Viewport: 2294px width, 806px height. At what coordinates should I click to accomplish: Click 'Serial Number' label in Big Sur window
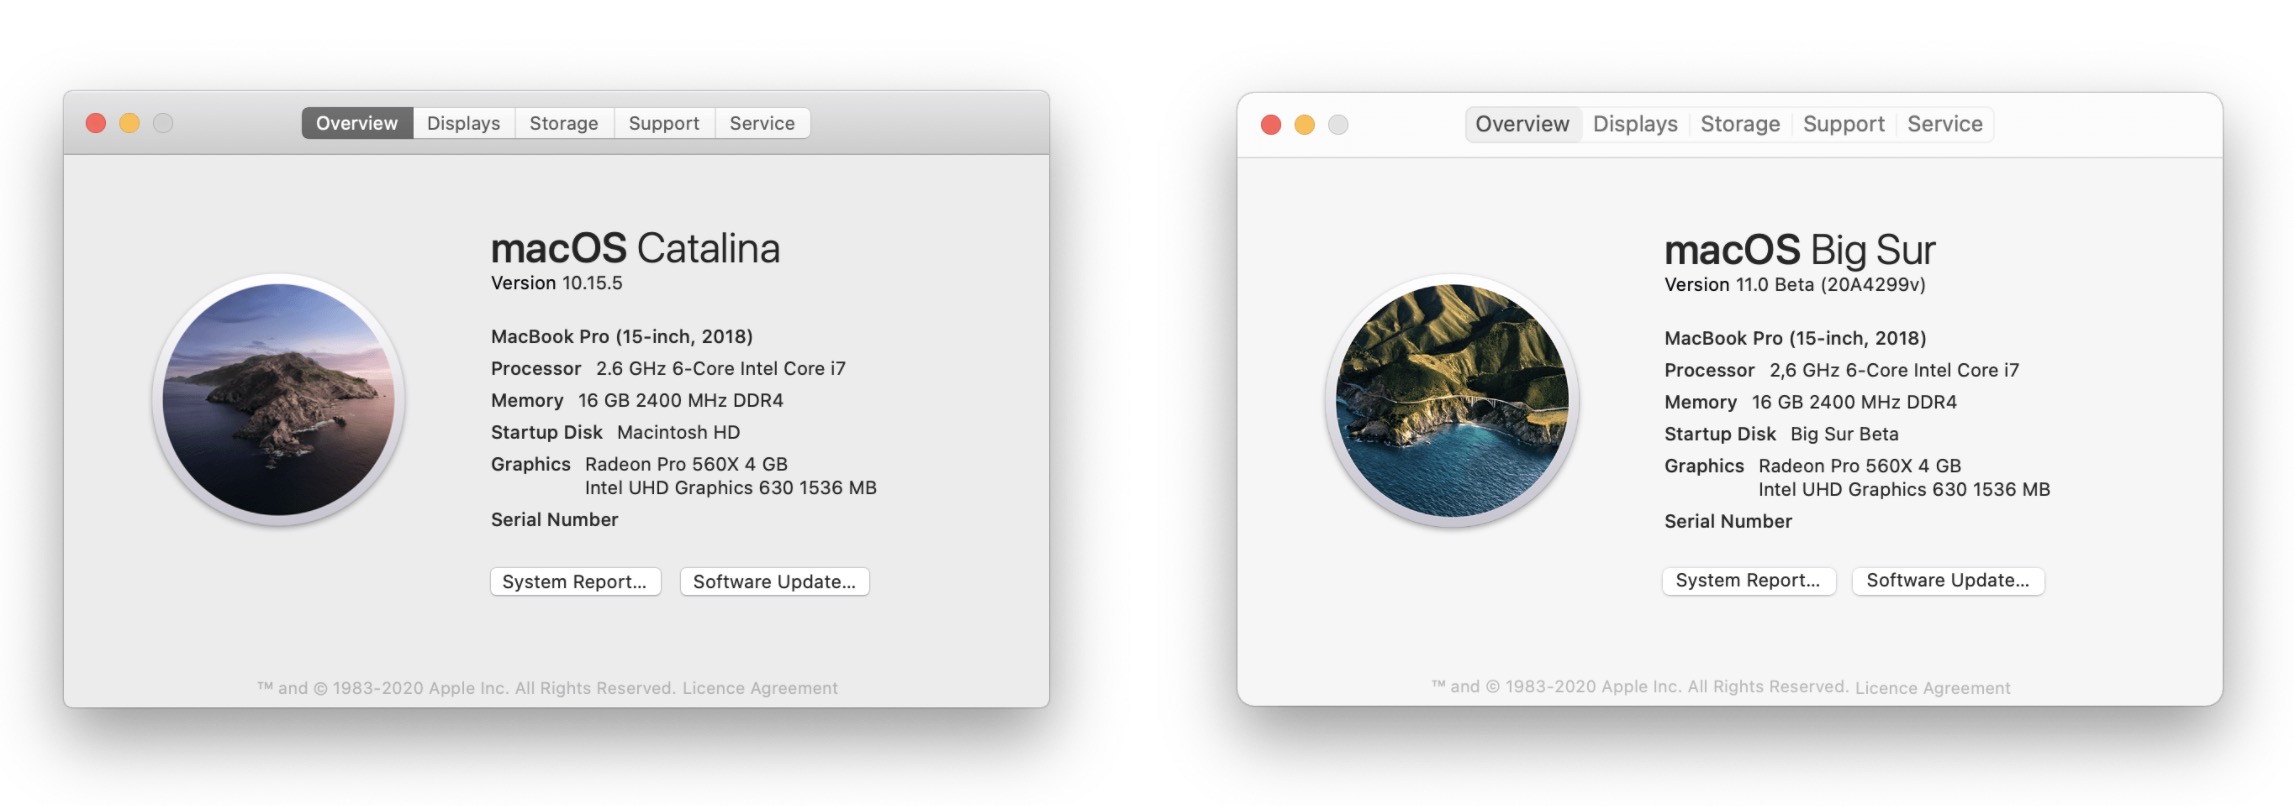tap(1728, 522)
